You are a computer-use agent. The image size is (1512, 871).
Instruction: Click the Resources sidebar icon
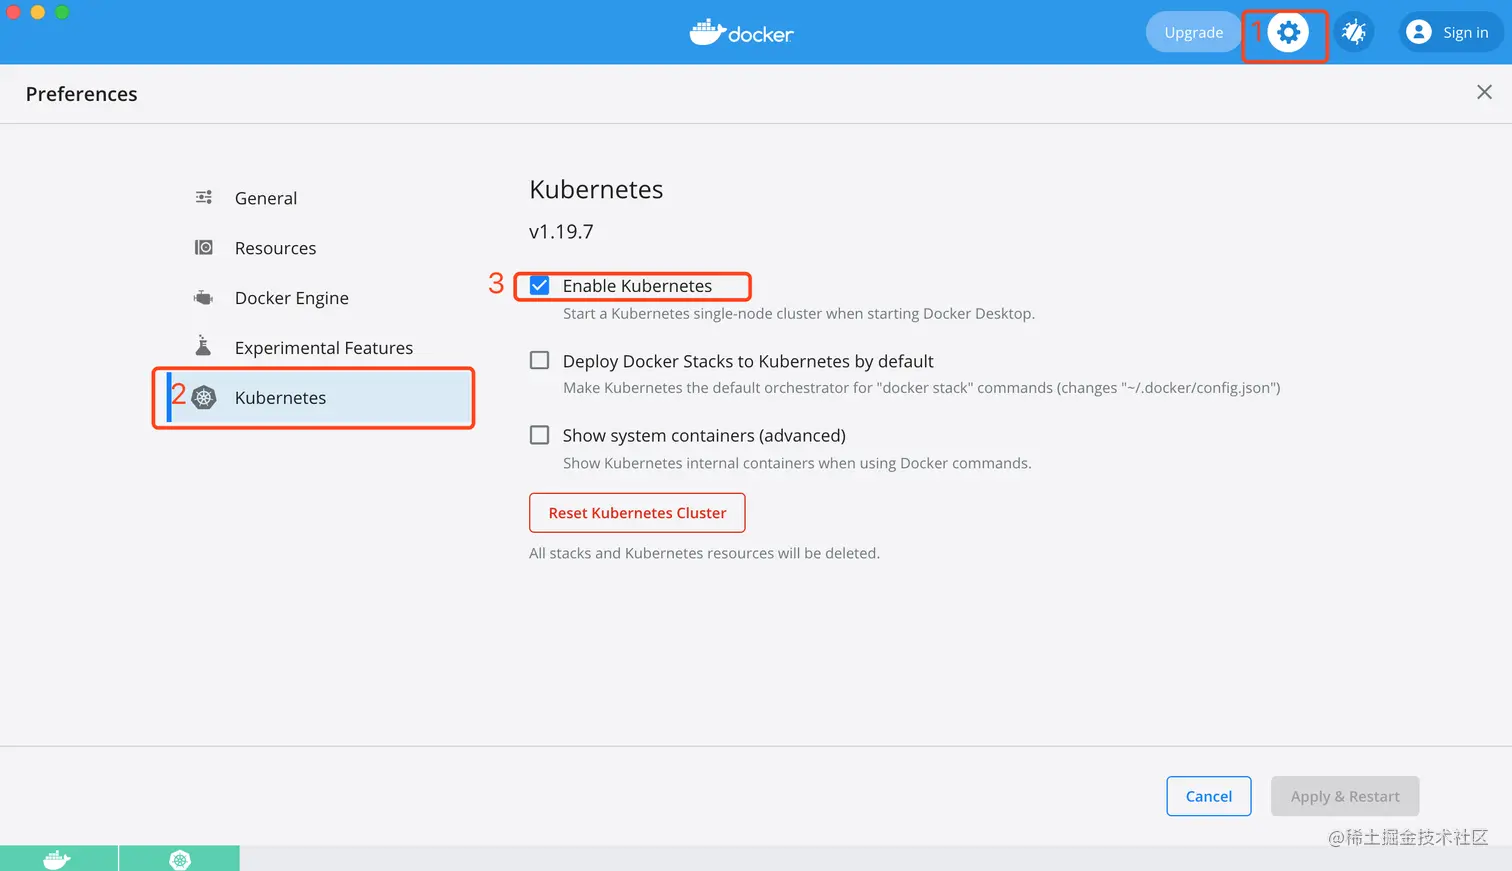point(203,247)
